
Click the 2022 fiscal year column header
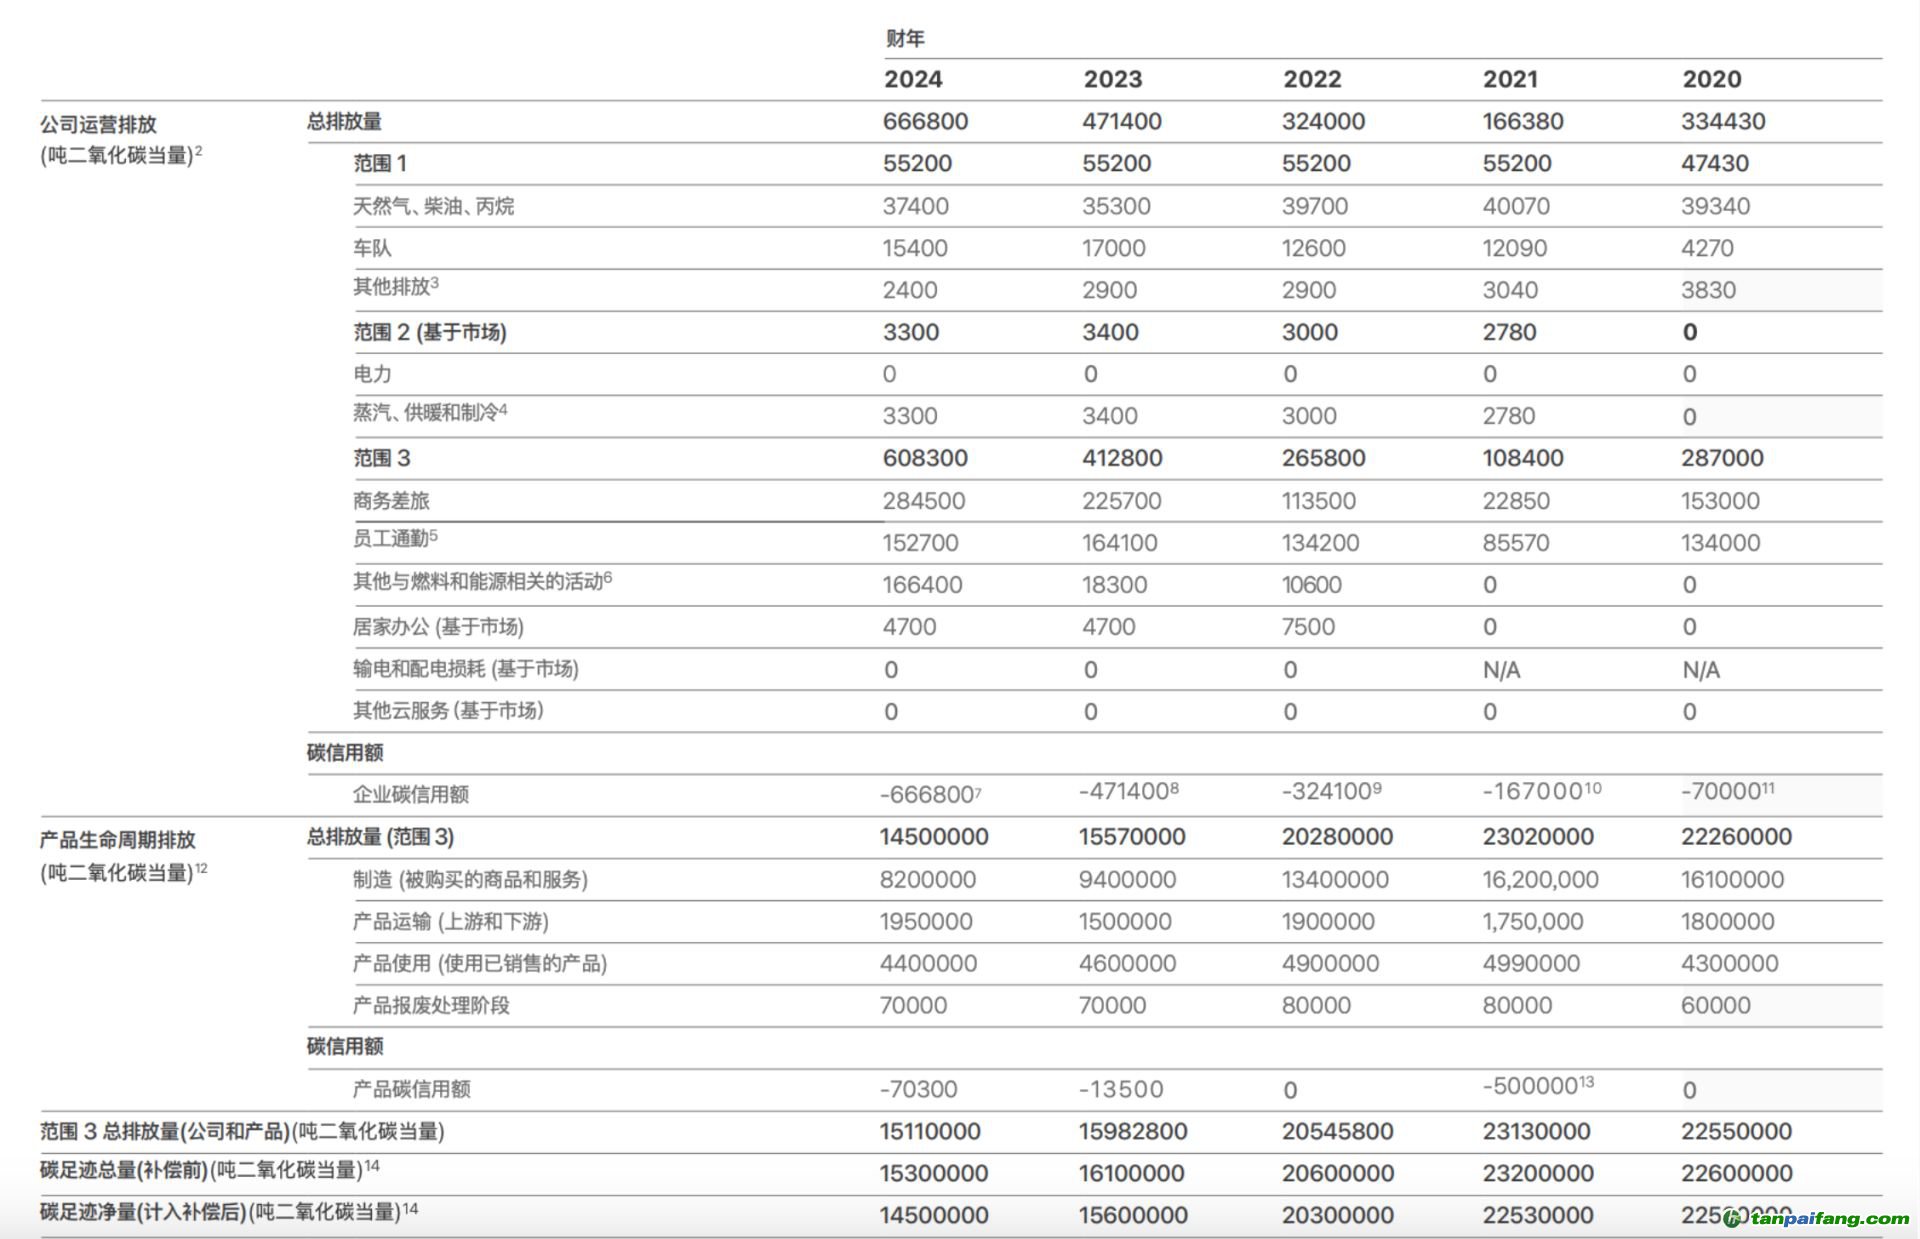click(x=1312, y=79)
